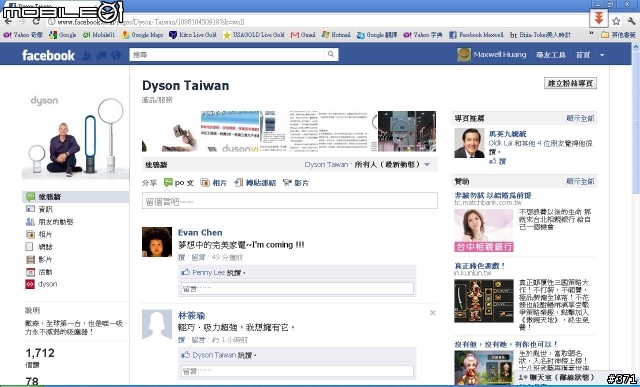This screenshot has width=640, height=387.
Task: Reload the page with refresh icon
Action: coord(36,22)
